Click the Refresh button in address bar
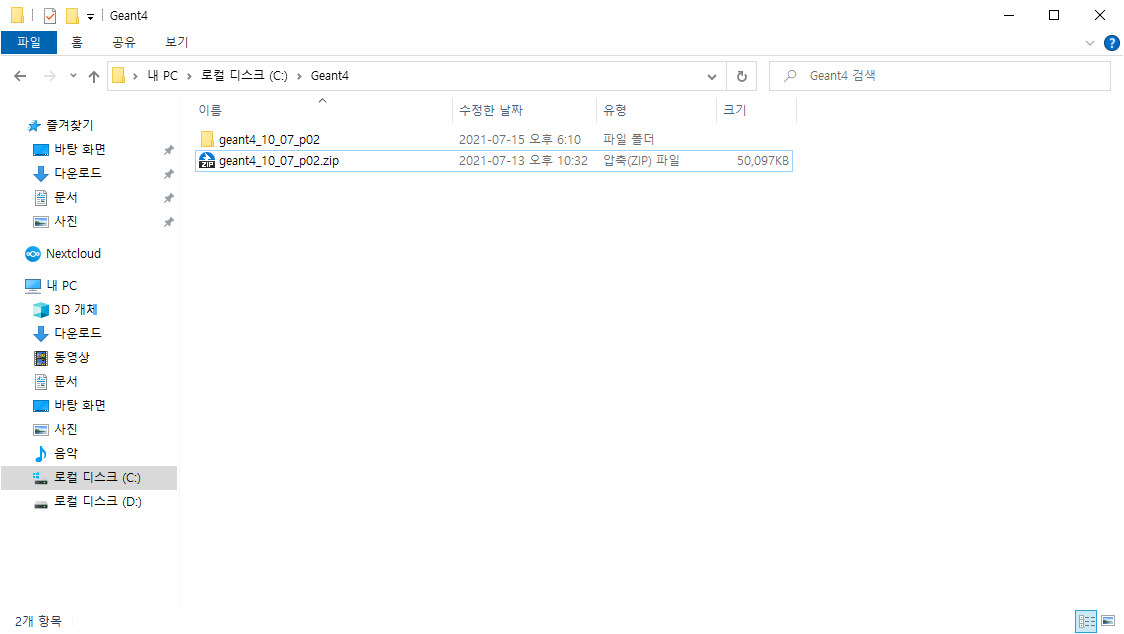The height and width of the screenshot is (634, 1124). 741,76
